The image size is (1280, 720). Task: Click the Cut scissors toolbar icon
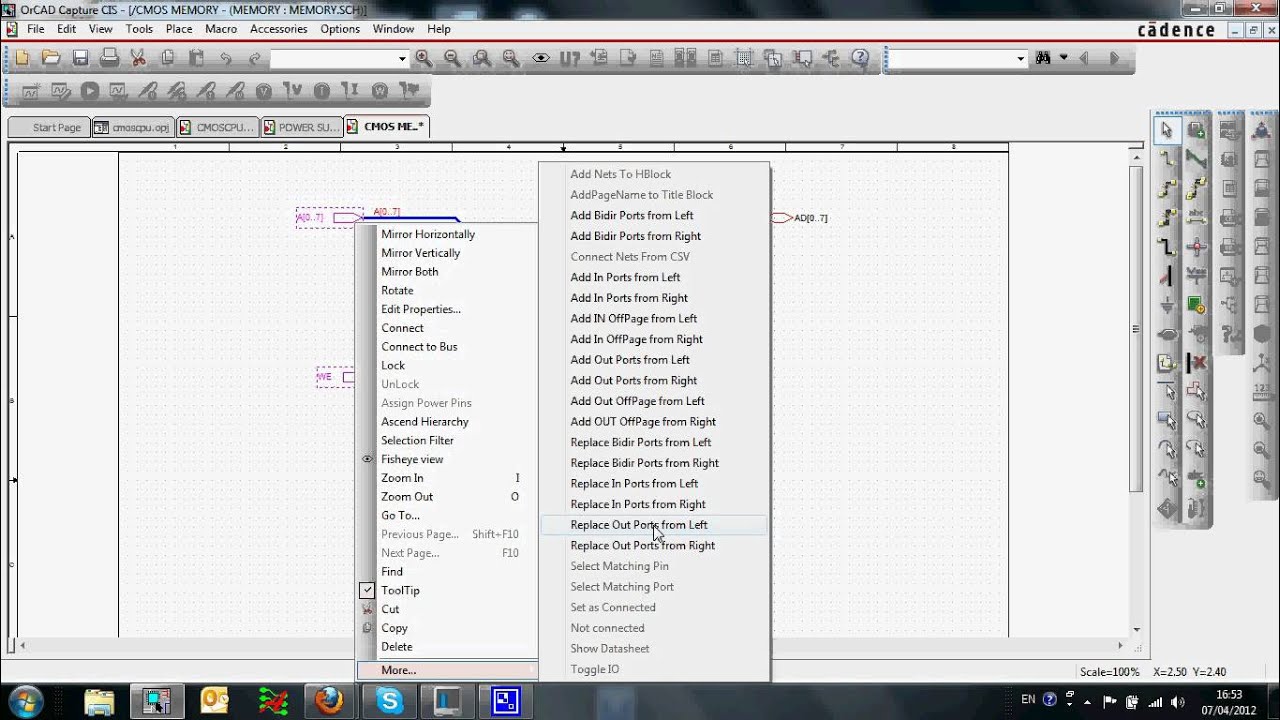pos(138,58)
